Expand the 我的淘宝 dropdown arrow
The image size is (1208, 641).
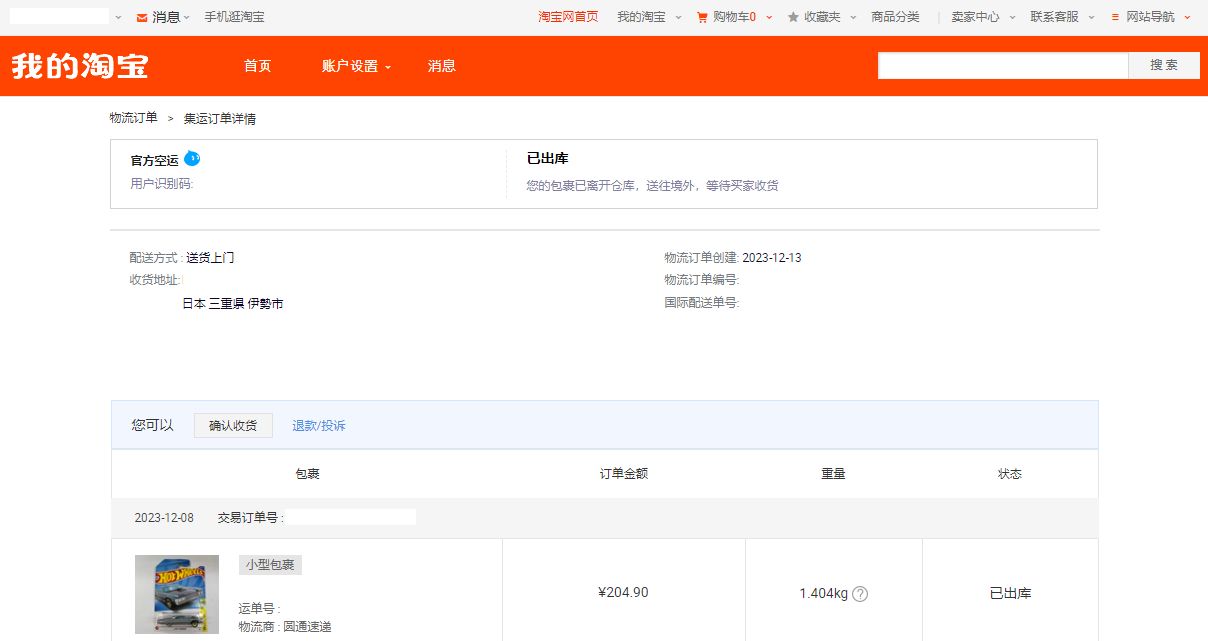[678, 17]
